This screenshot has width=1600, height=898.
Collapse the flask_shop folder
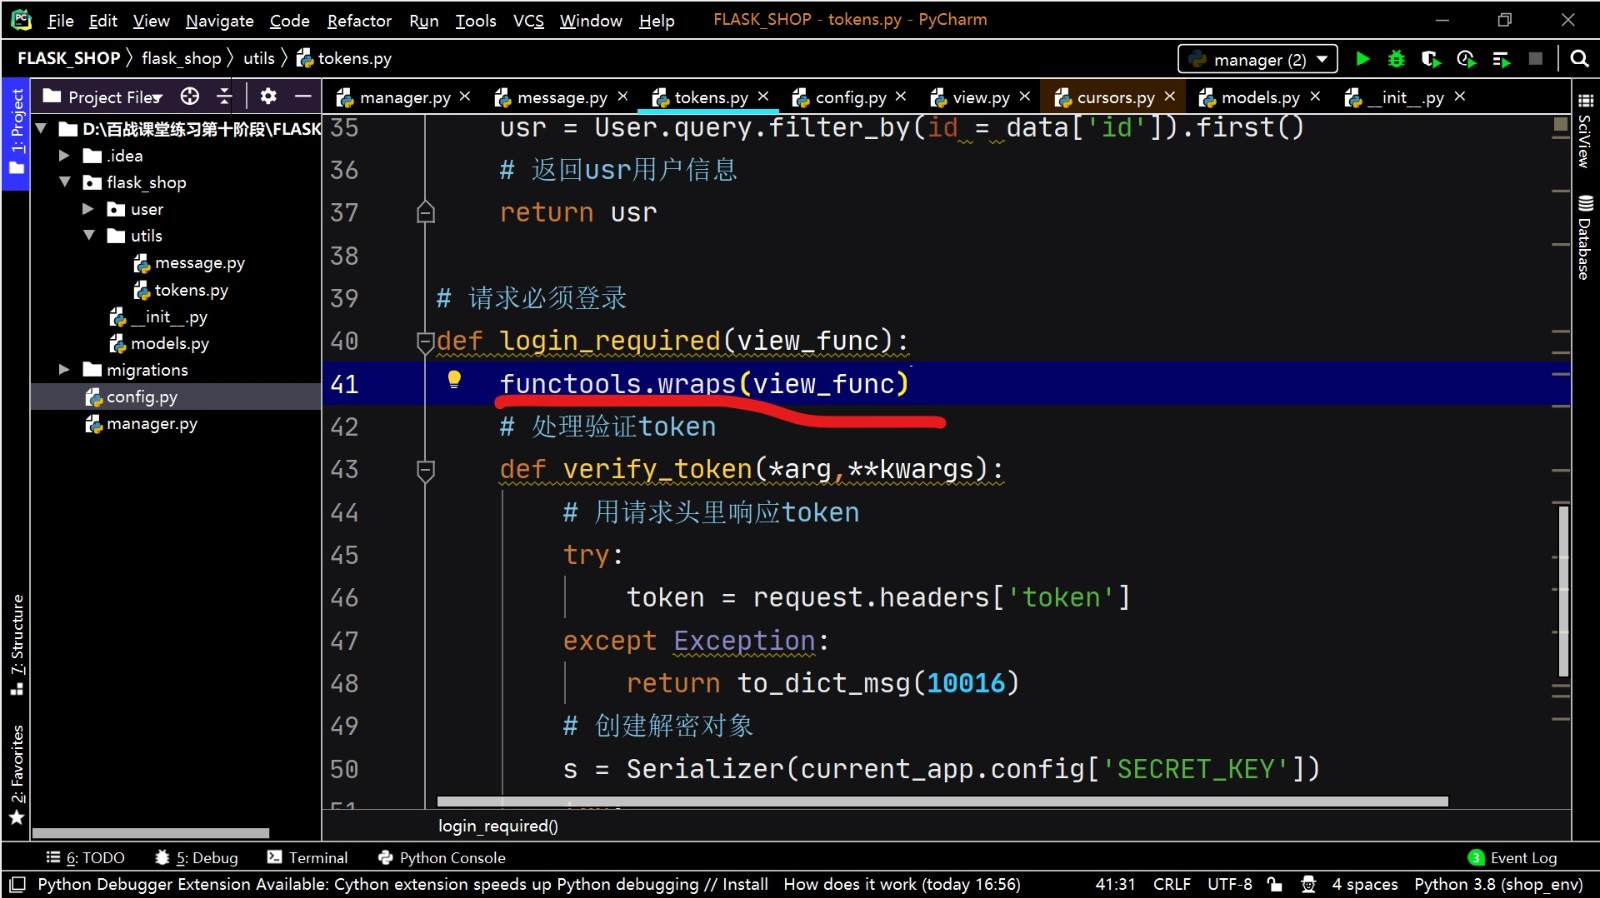[x=65, y=182]
